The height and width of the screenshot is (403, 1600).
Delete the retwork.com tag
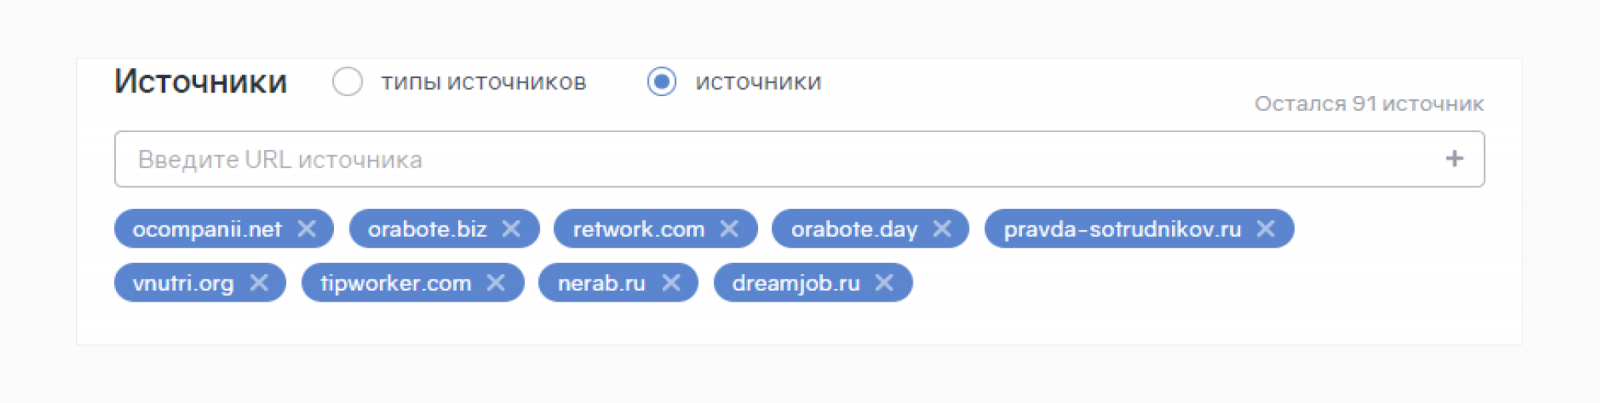point(729,229)
